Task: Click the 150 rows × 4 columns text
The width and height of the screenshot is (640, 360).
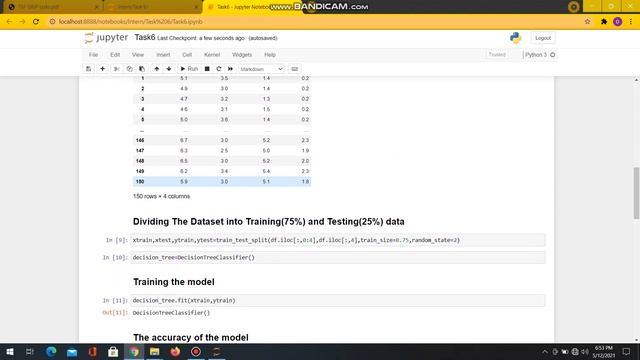Action: tap(161, 196)
